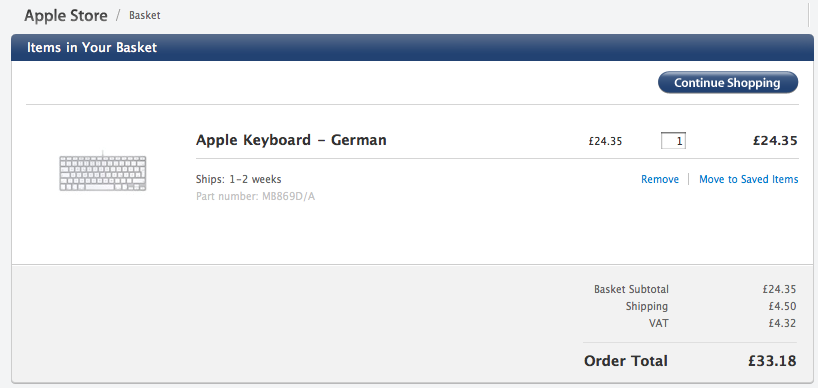
Task: Click the bold line total price
Action: 775,140
